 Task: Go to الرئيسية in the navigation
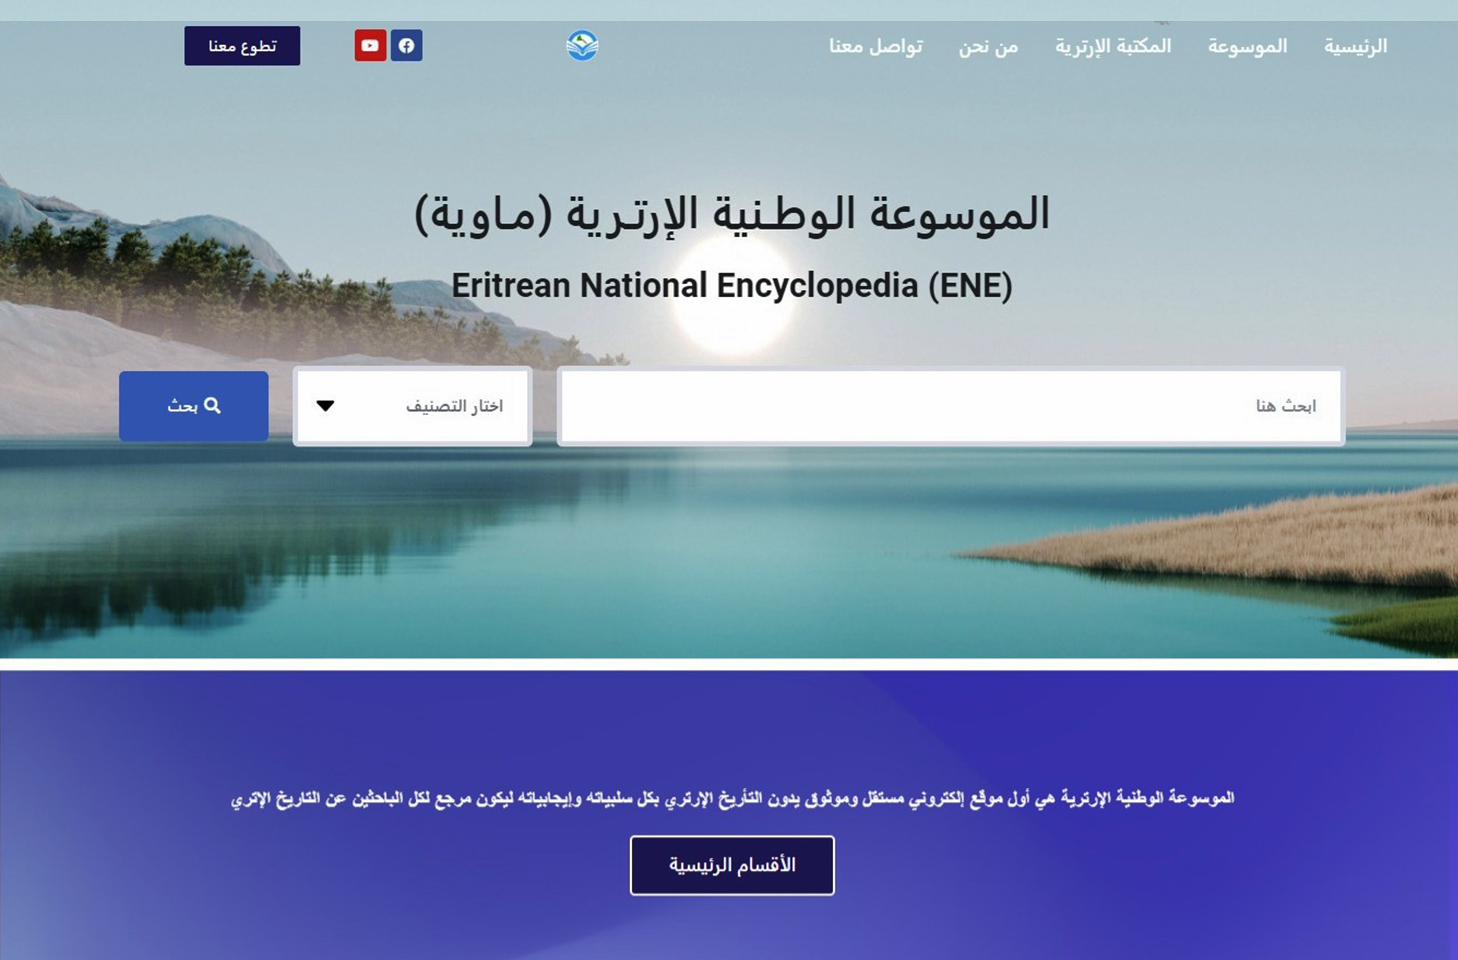1355,46
